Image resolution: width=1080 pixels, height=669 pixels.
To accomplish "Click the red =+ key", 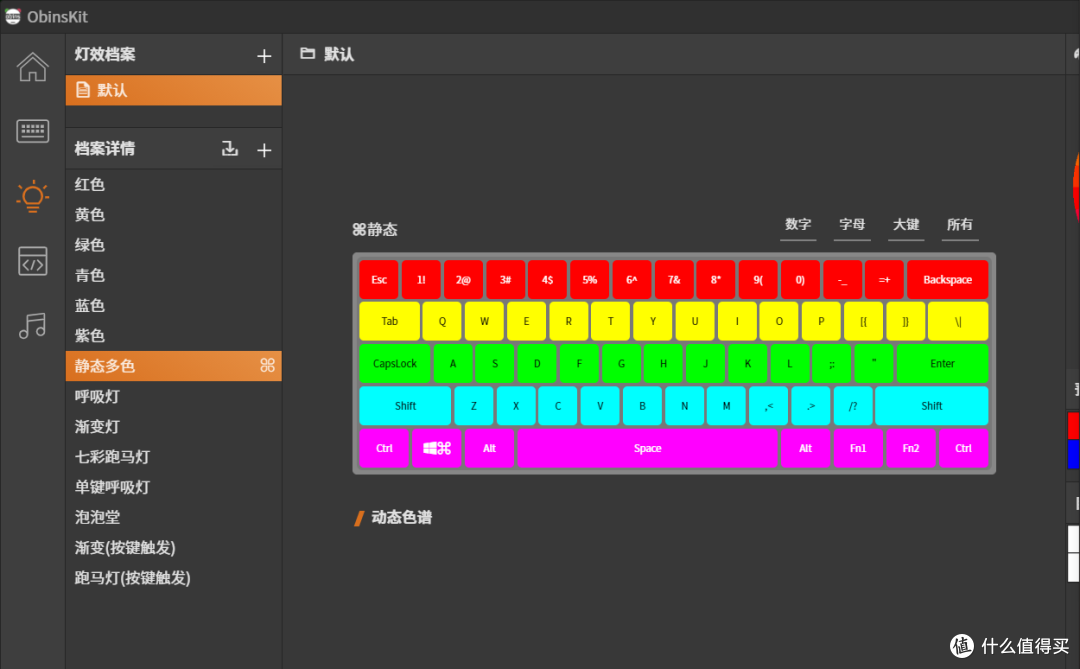I will point(884,280).
